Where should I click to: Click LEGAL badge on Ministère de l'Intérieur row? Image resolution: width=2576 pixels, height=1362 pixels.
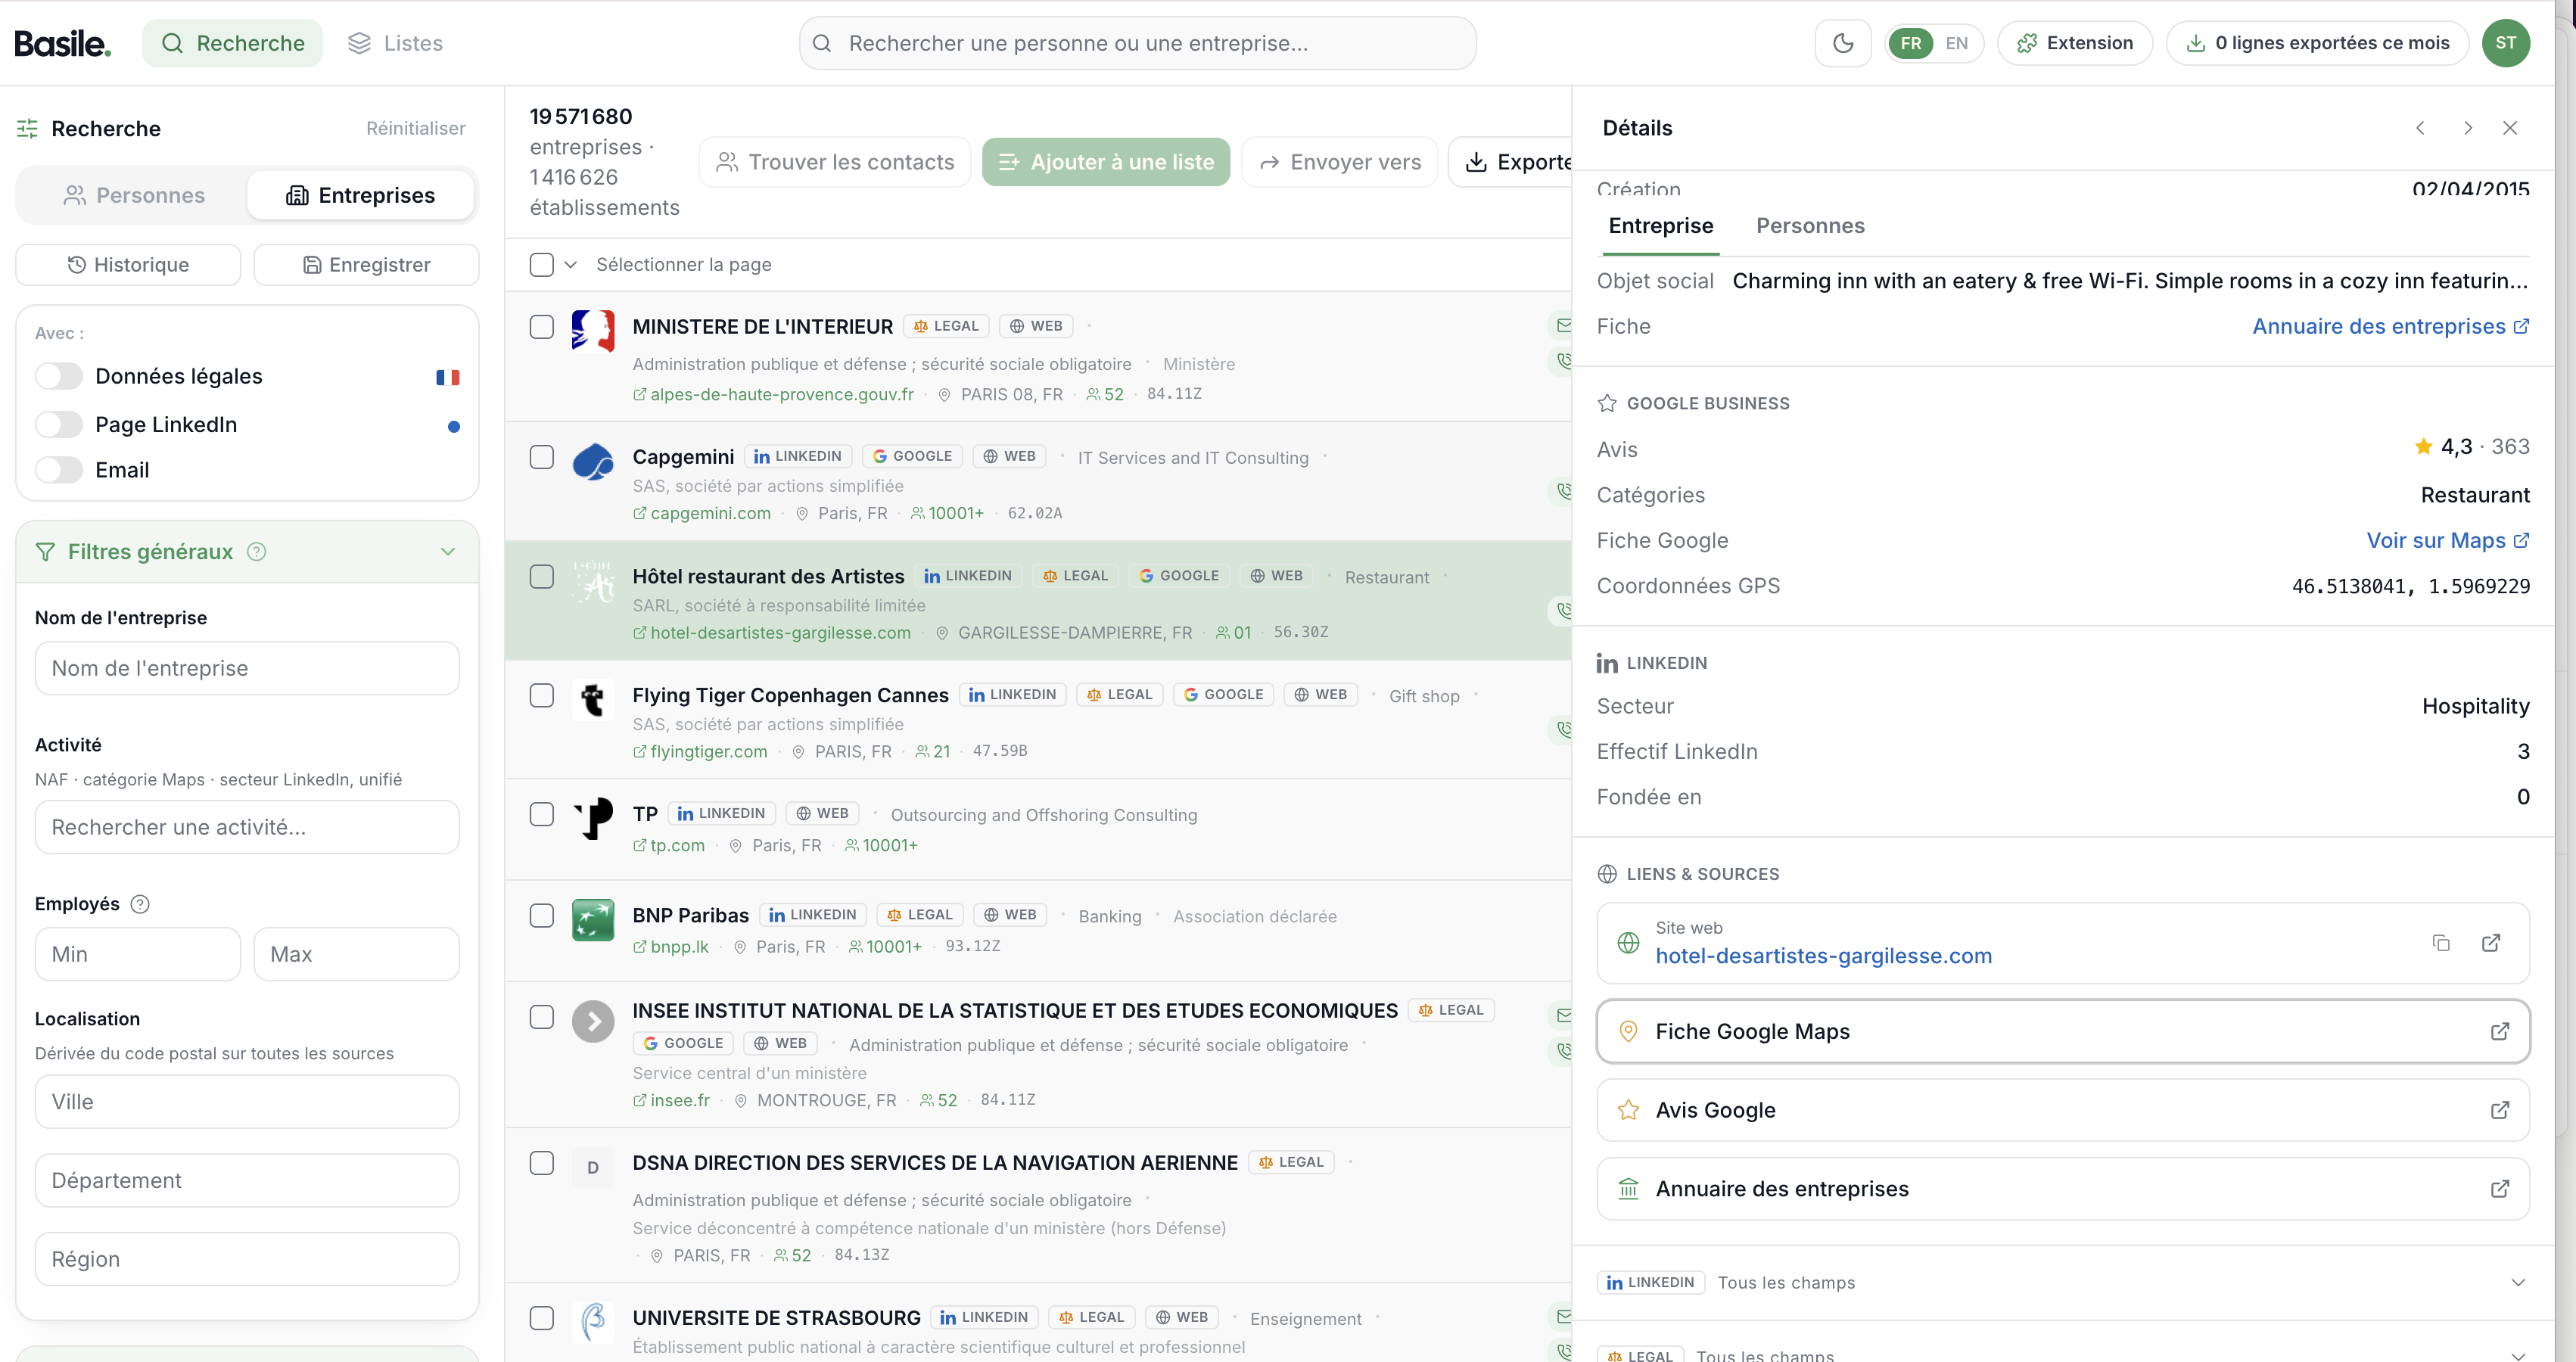coord(946,326)
